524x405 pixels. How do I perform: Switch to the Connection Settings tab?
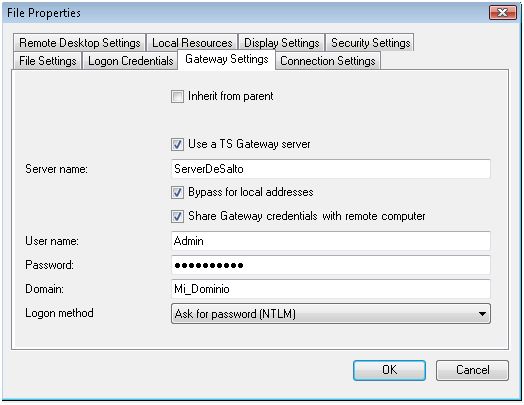tap(328, 61)
